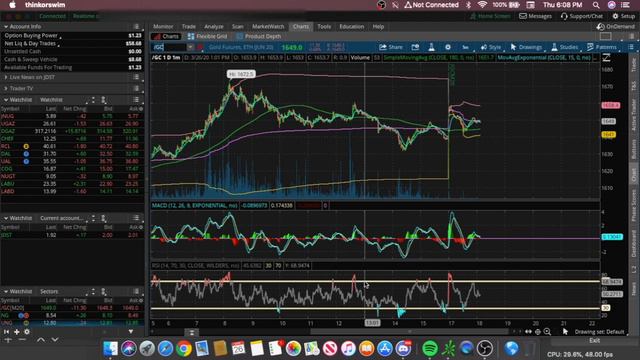Open the Tools tab
640x360 pixels.
[324, 27]
